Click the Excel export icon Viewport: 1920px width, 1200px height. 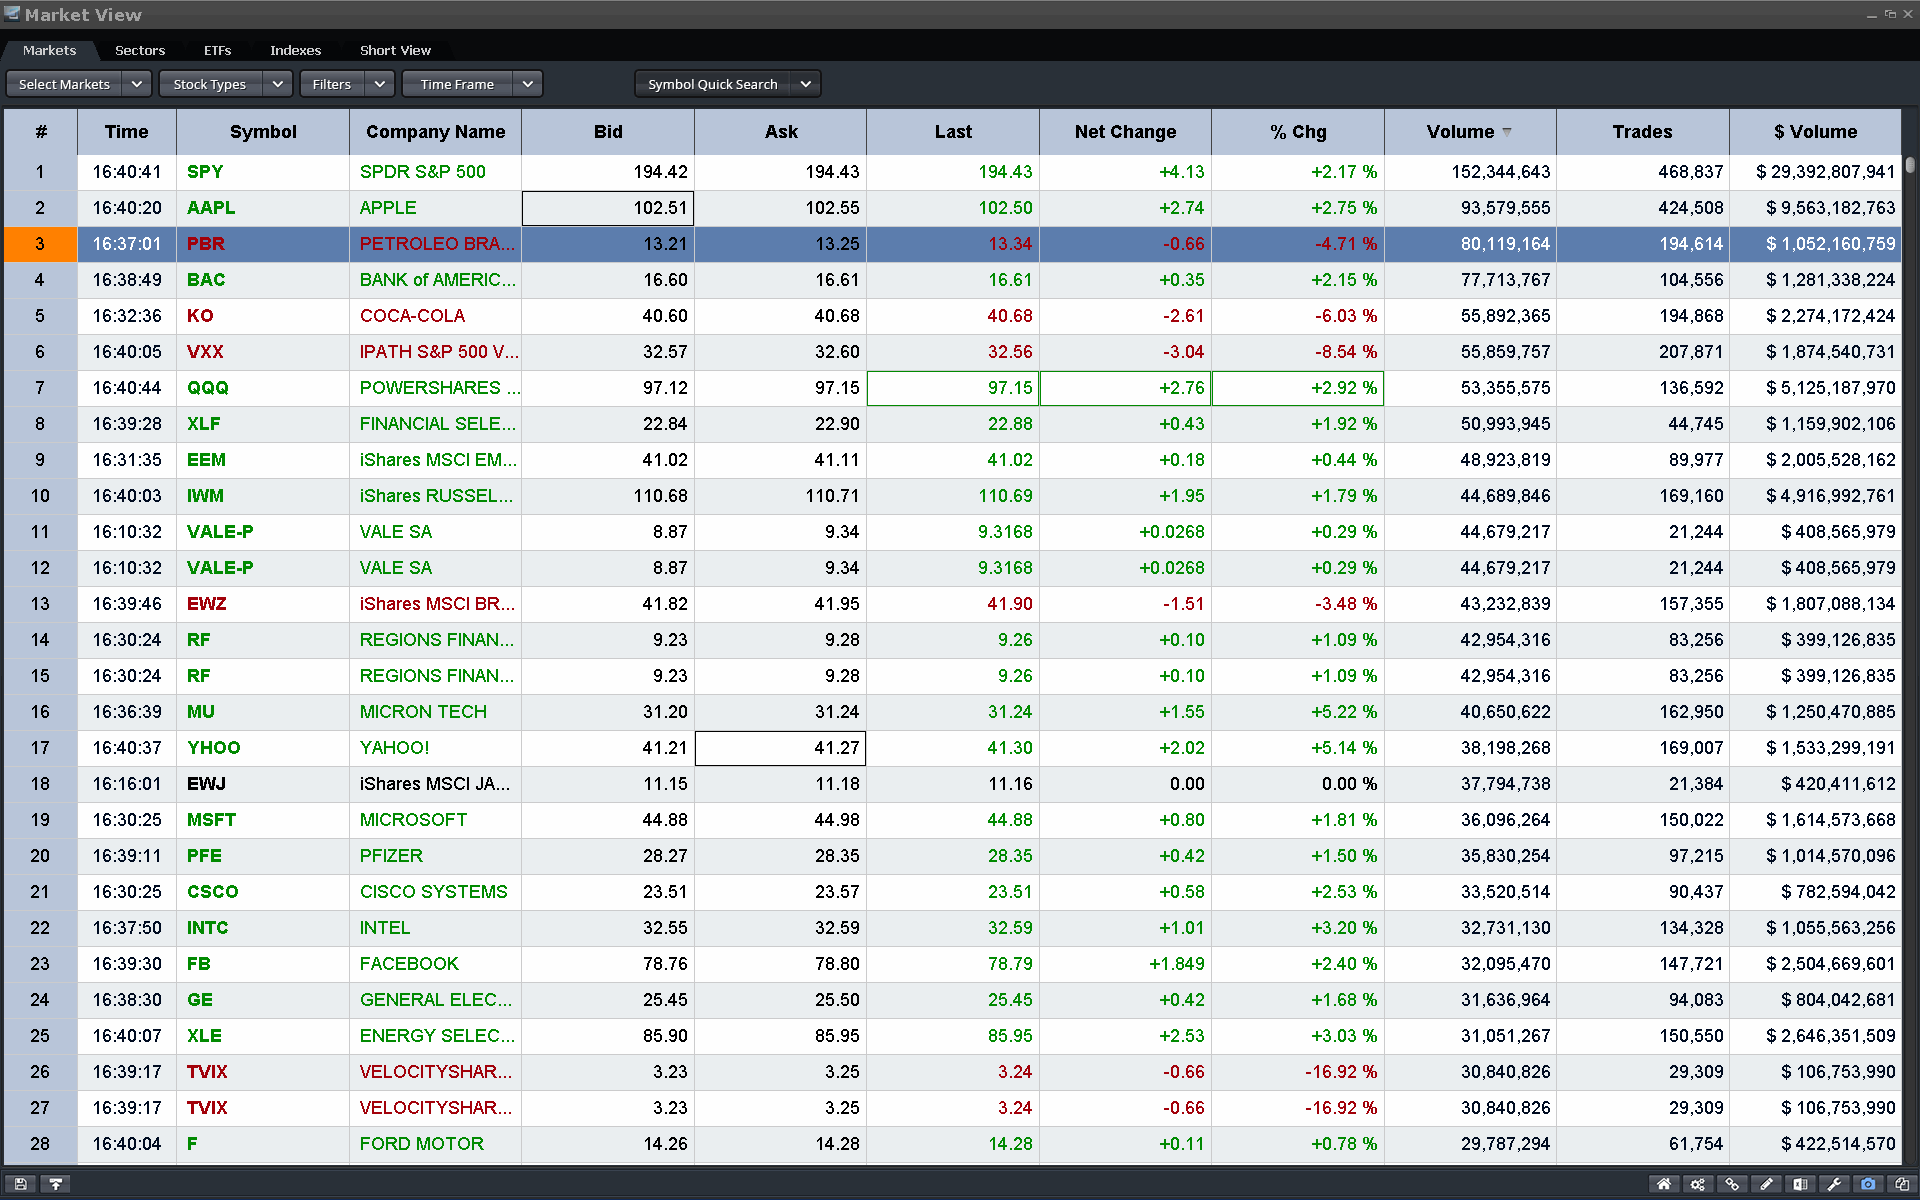coord(1800,1184)
